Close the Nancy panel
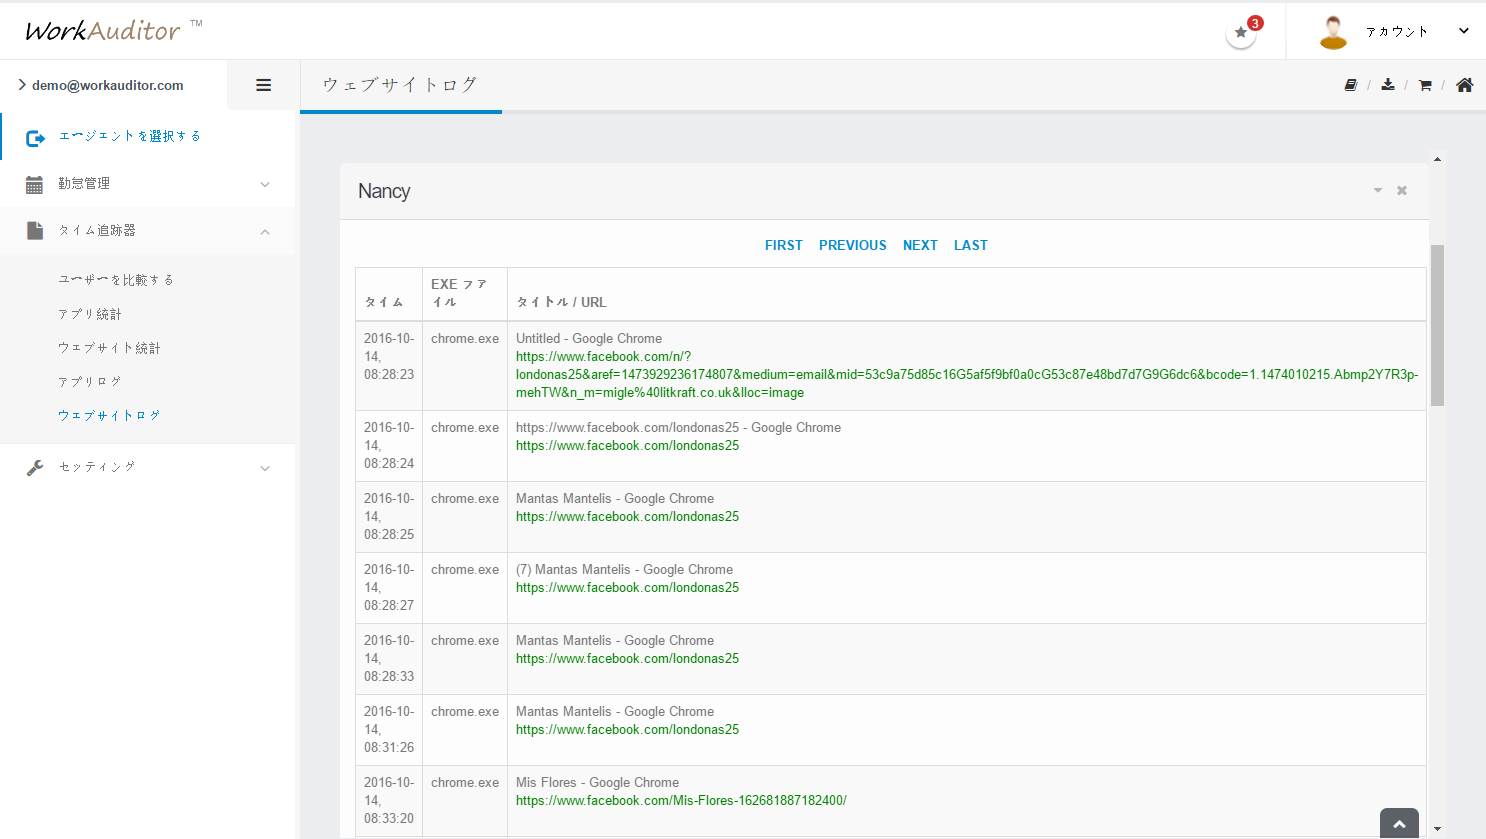 [x=1402, y=190]
